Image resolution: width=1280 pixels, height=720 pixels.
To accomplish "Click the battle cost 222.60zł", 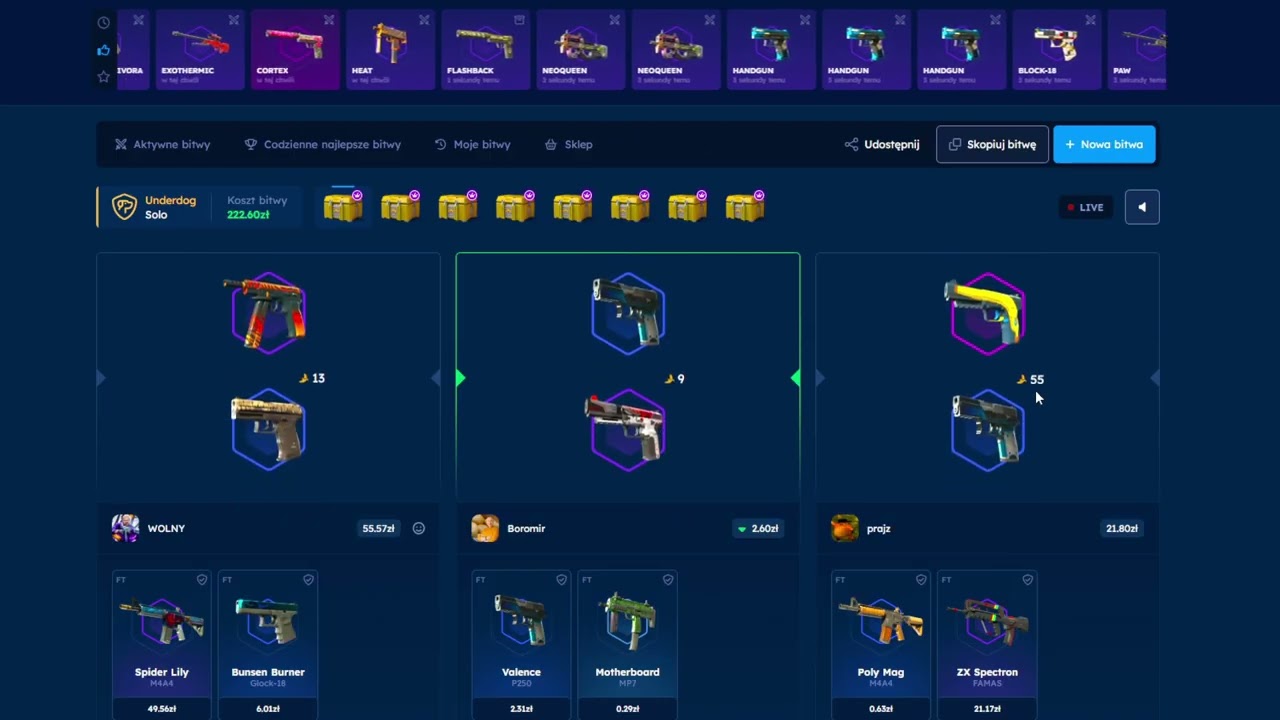I will 248,215.
